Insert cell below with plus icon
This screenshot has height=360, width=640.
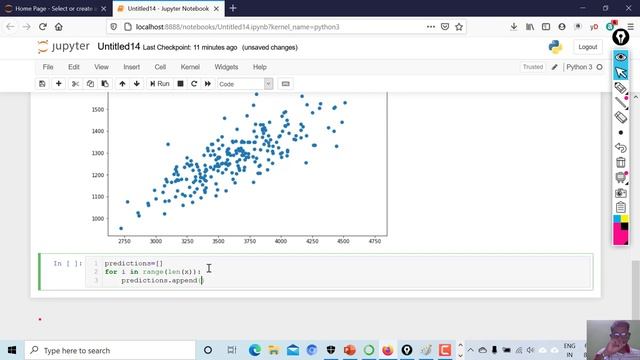pos(58,84)
